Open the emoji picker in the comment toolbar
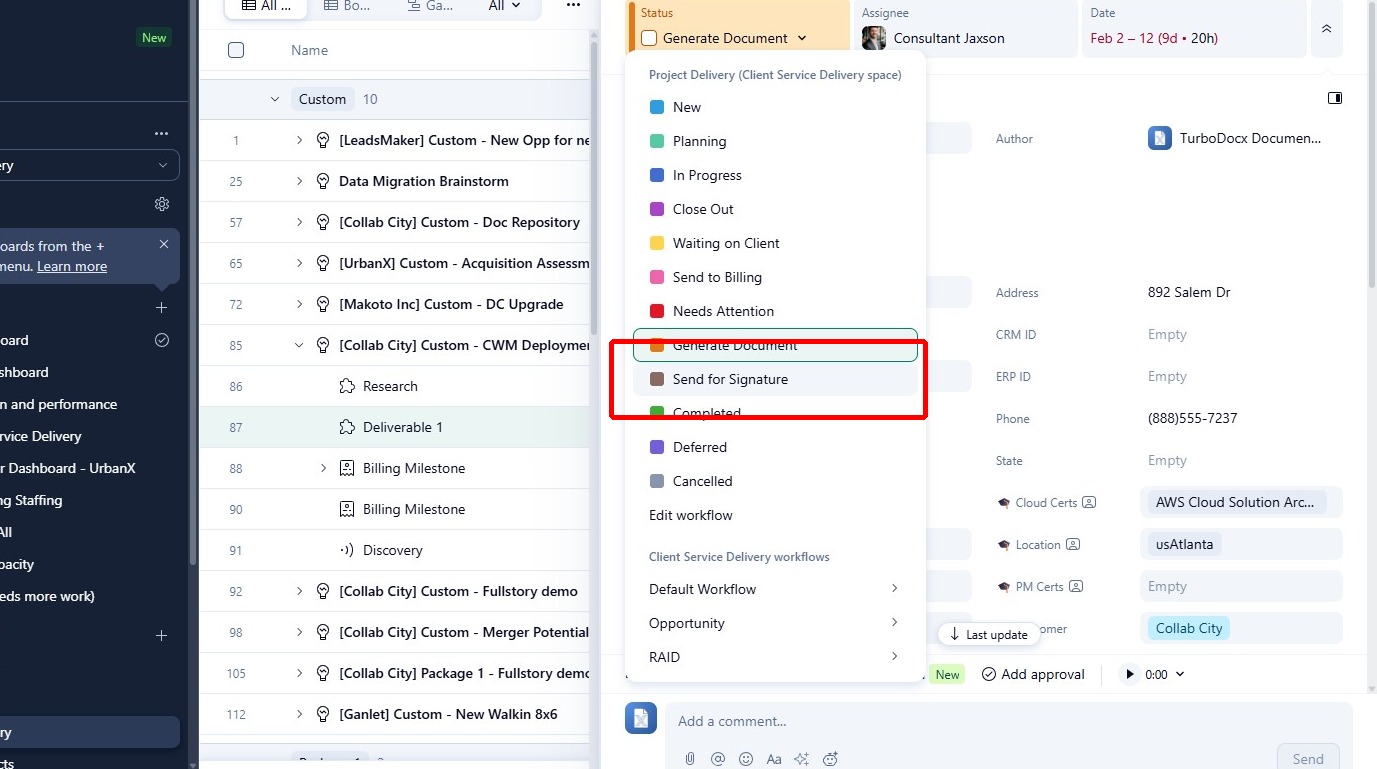1377x769 pixels. [745, 758]
